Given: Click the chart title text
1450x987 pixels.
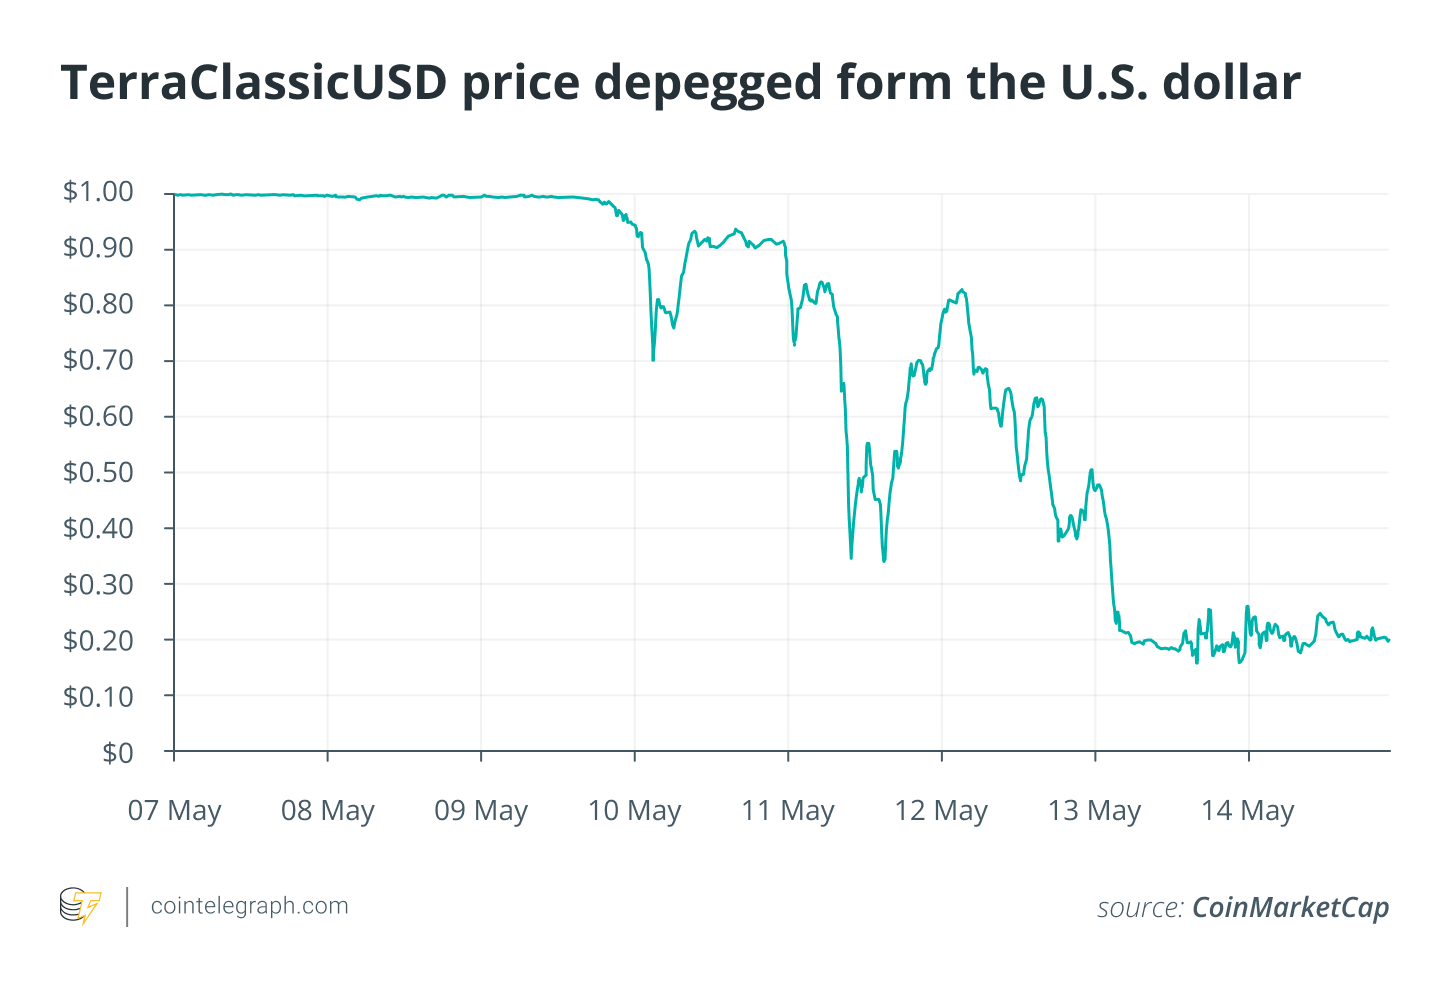Looking at the screenshot, I should click(x=681, y=82).
